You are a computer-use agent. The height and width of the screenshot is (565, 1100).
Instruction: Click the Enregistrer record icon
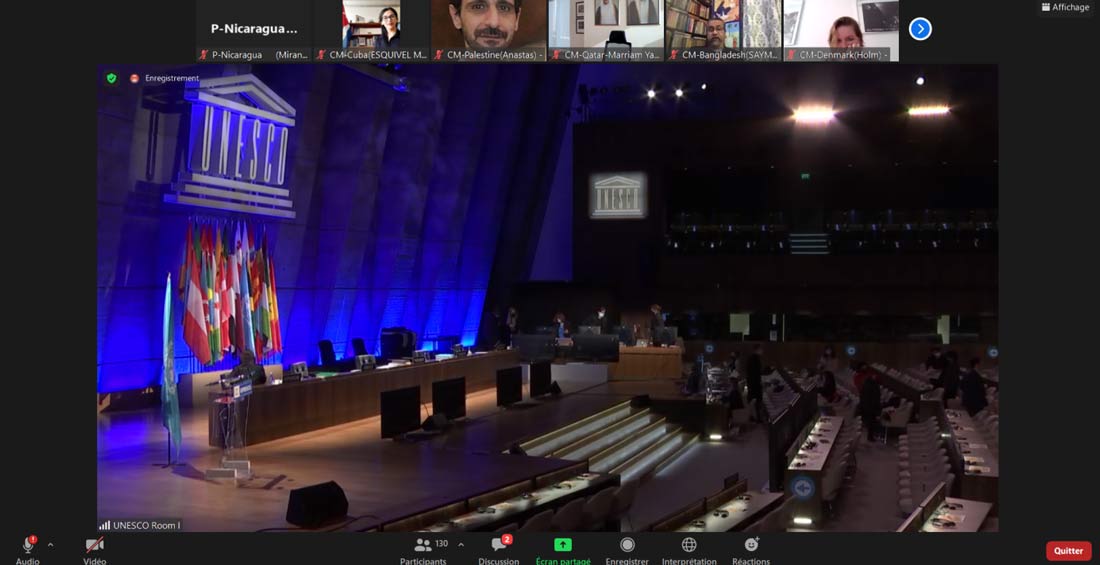click(x=627, y=545)
